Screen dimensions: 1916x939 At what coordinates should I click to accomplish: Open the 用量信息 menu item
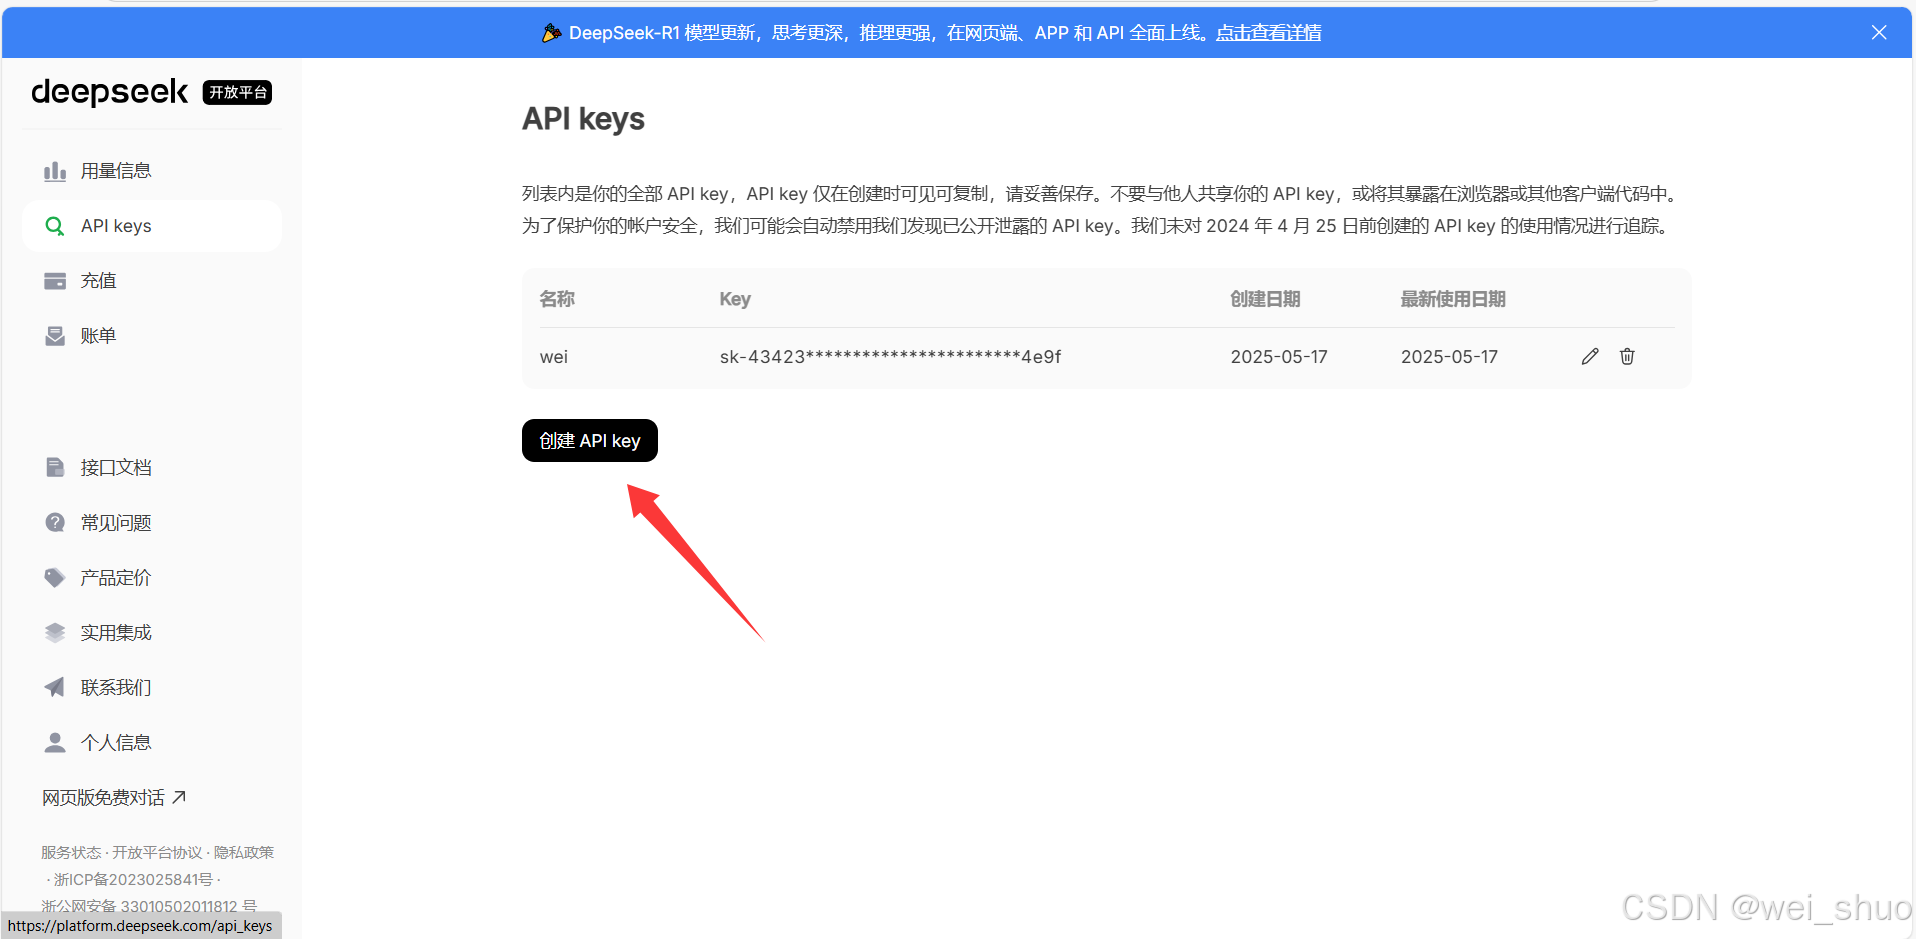(x=152, y=171)
